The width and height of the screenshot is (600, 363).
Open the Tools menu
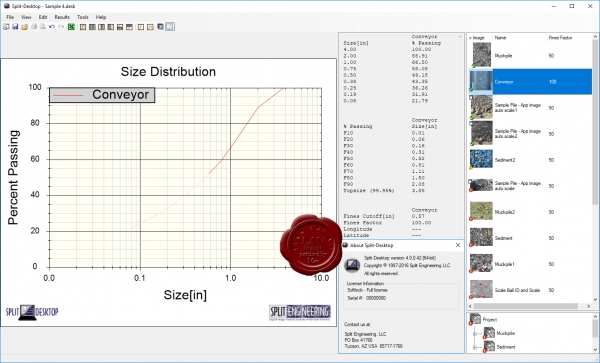(83, 17)
